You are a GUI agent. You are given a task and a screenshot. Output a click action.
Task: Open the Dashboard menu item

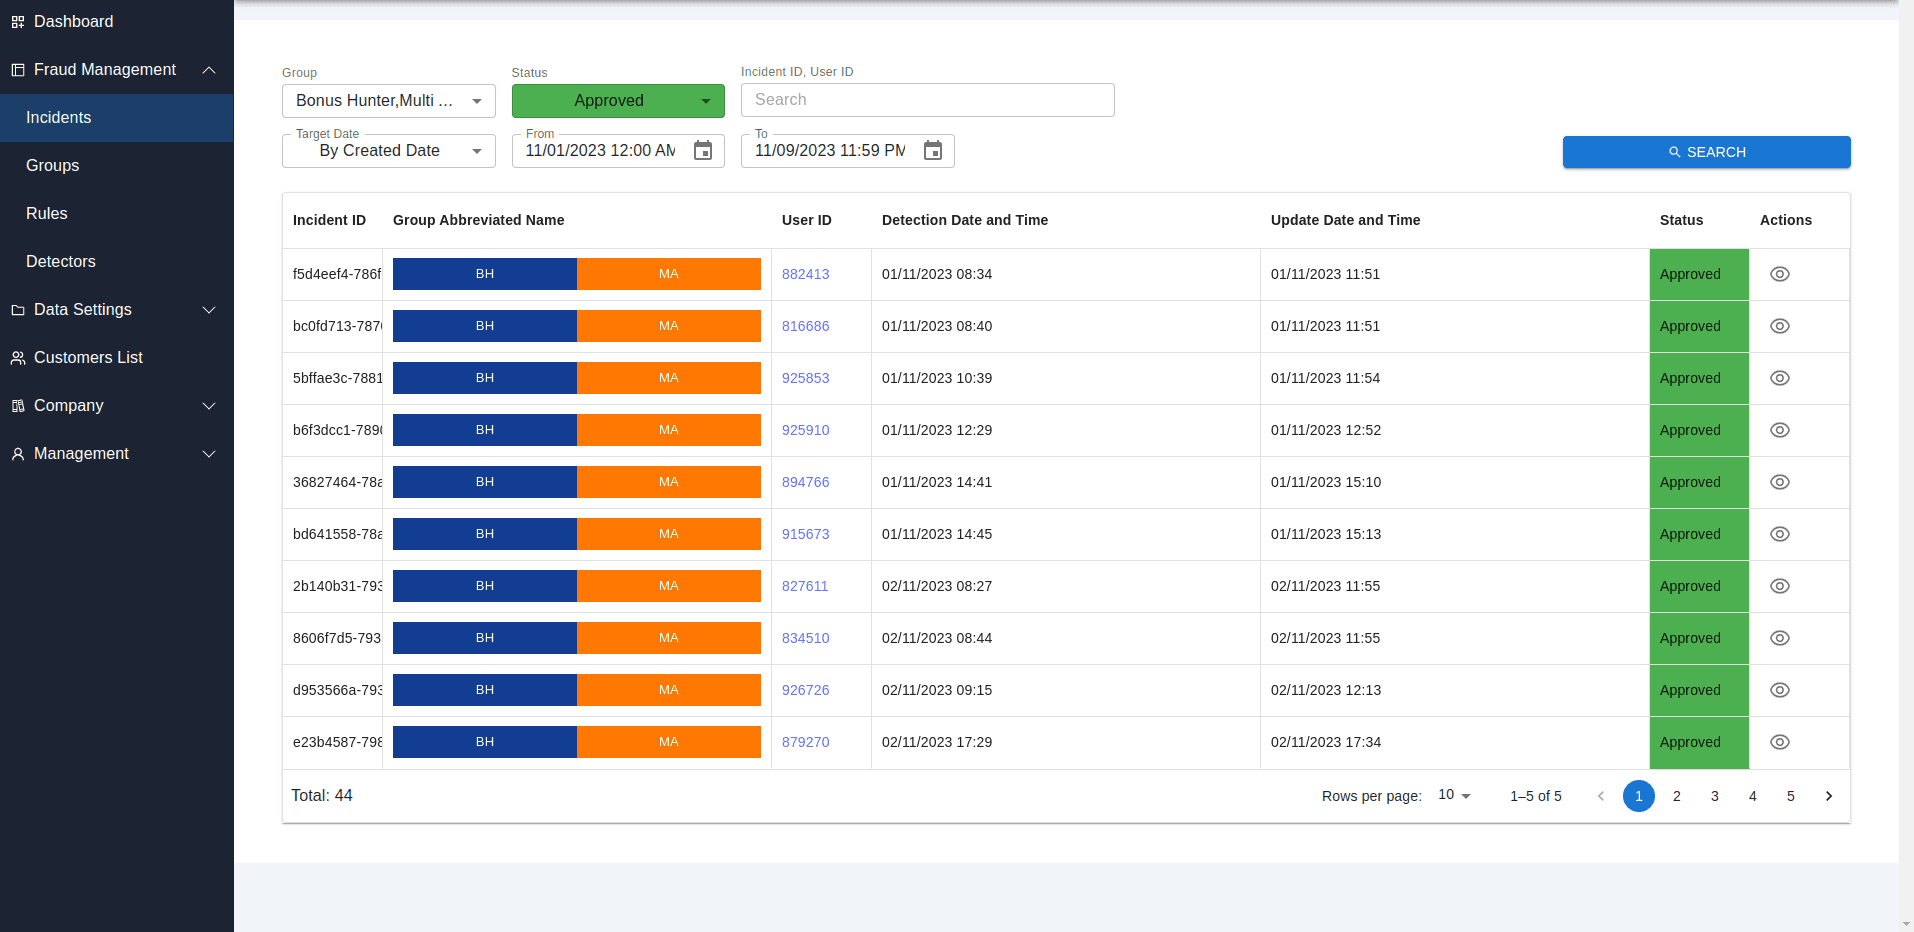[x=117, y=22]
